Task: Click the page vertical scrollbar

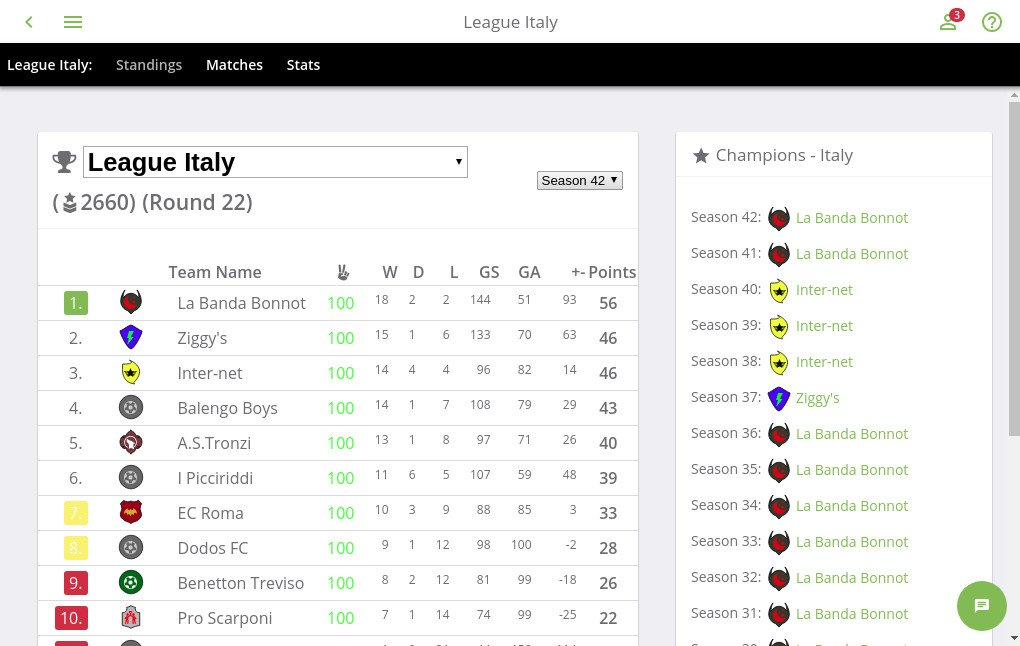Action: 1014,268
